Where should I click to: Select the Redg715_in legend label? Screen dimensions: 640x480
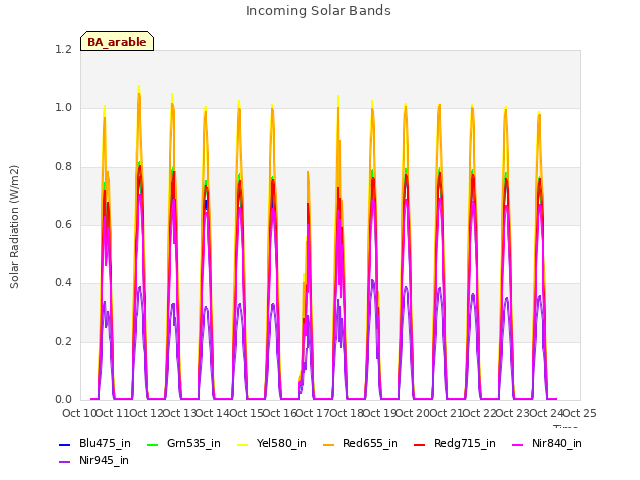465,443
